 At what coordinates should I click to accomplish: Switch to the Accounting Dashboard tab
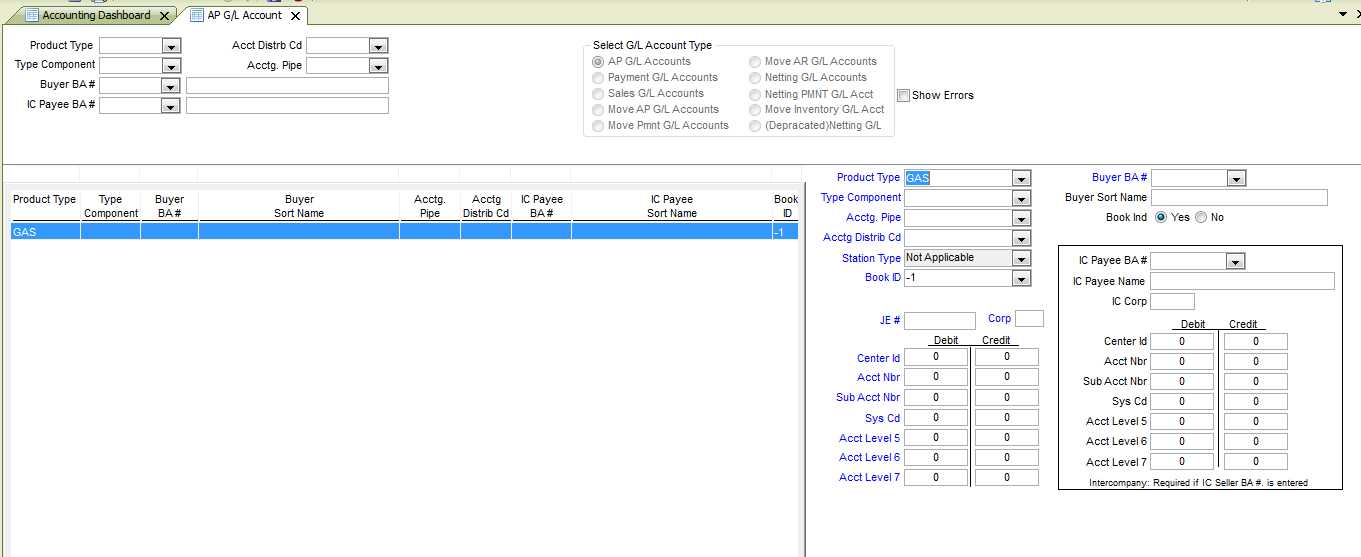pos(95,15)
